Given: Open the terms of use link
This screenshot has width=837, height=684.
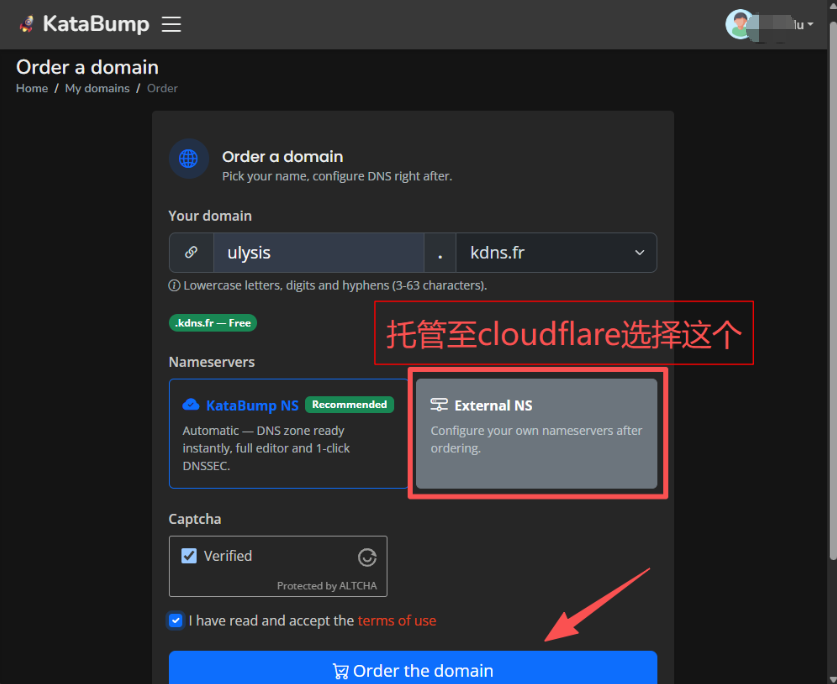Looking at the screenshot, I should 397,620.
